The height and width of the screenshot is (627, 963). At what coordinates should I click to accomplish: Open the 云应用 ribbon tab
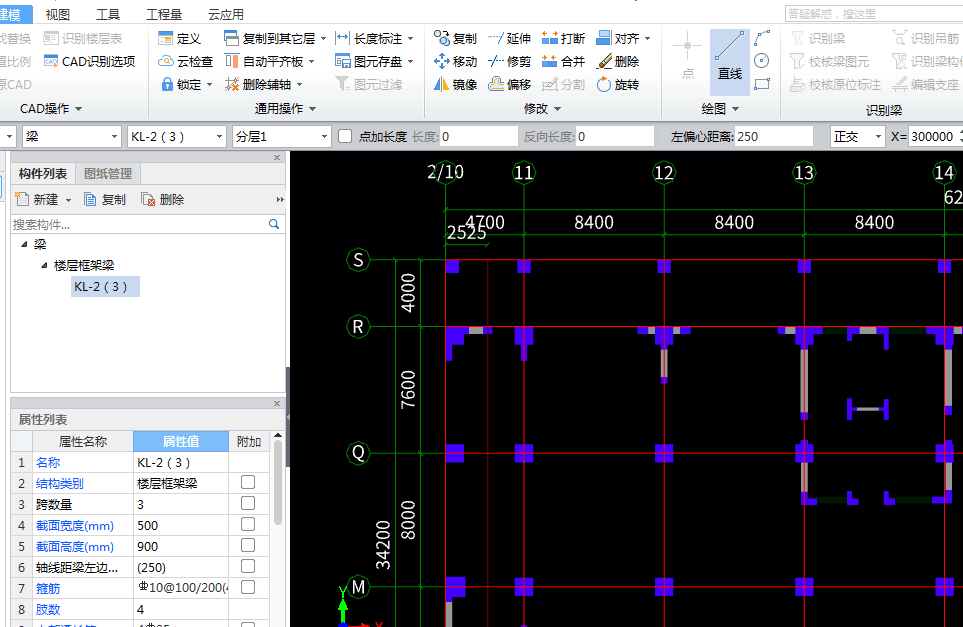tap(226, 14)
